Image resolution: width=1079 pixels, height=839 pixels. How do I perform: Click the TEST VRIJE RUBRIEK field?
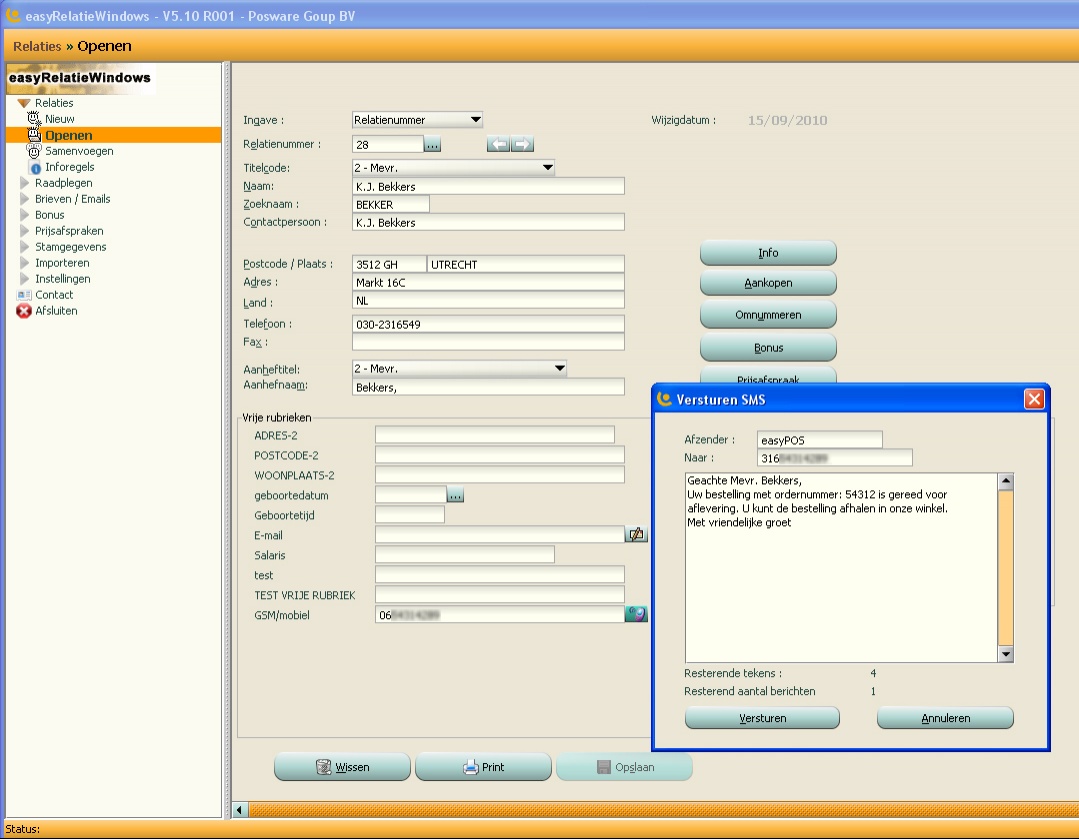coord(500,595)
